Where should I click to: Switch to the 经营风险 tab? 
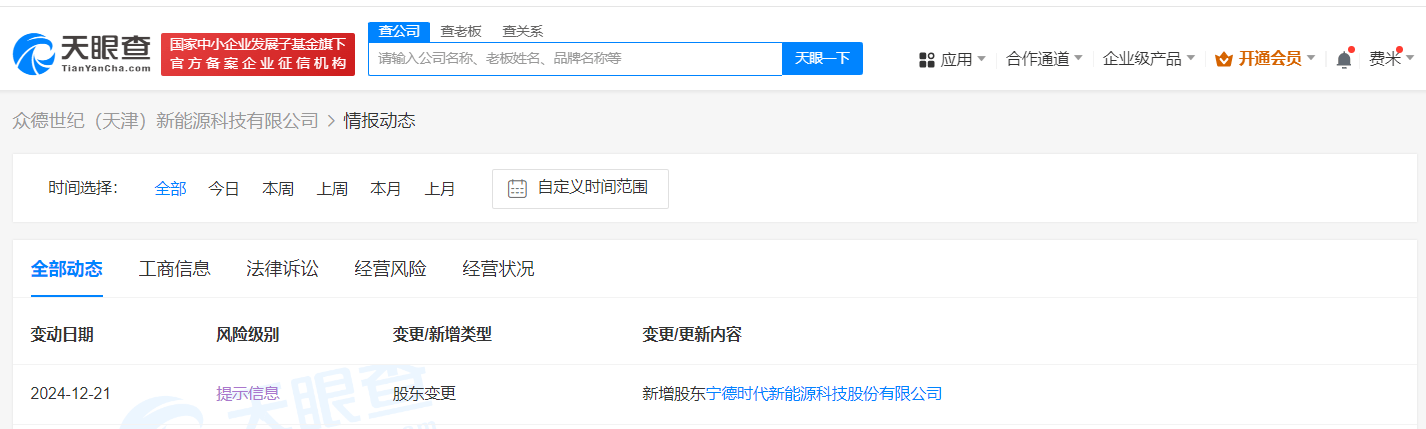tap(391, 269)
